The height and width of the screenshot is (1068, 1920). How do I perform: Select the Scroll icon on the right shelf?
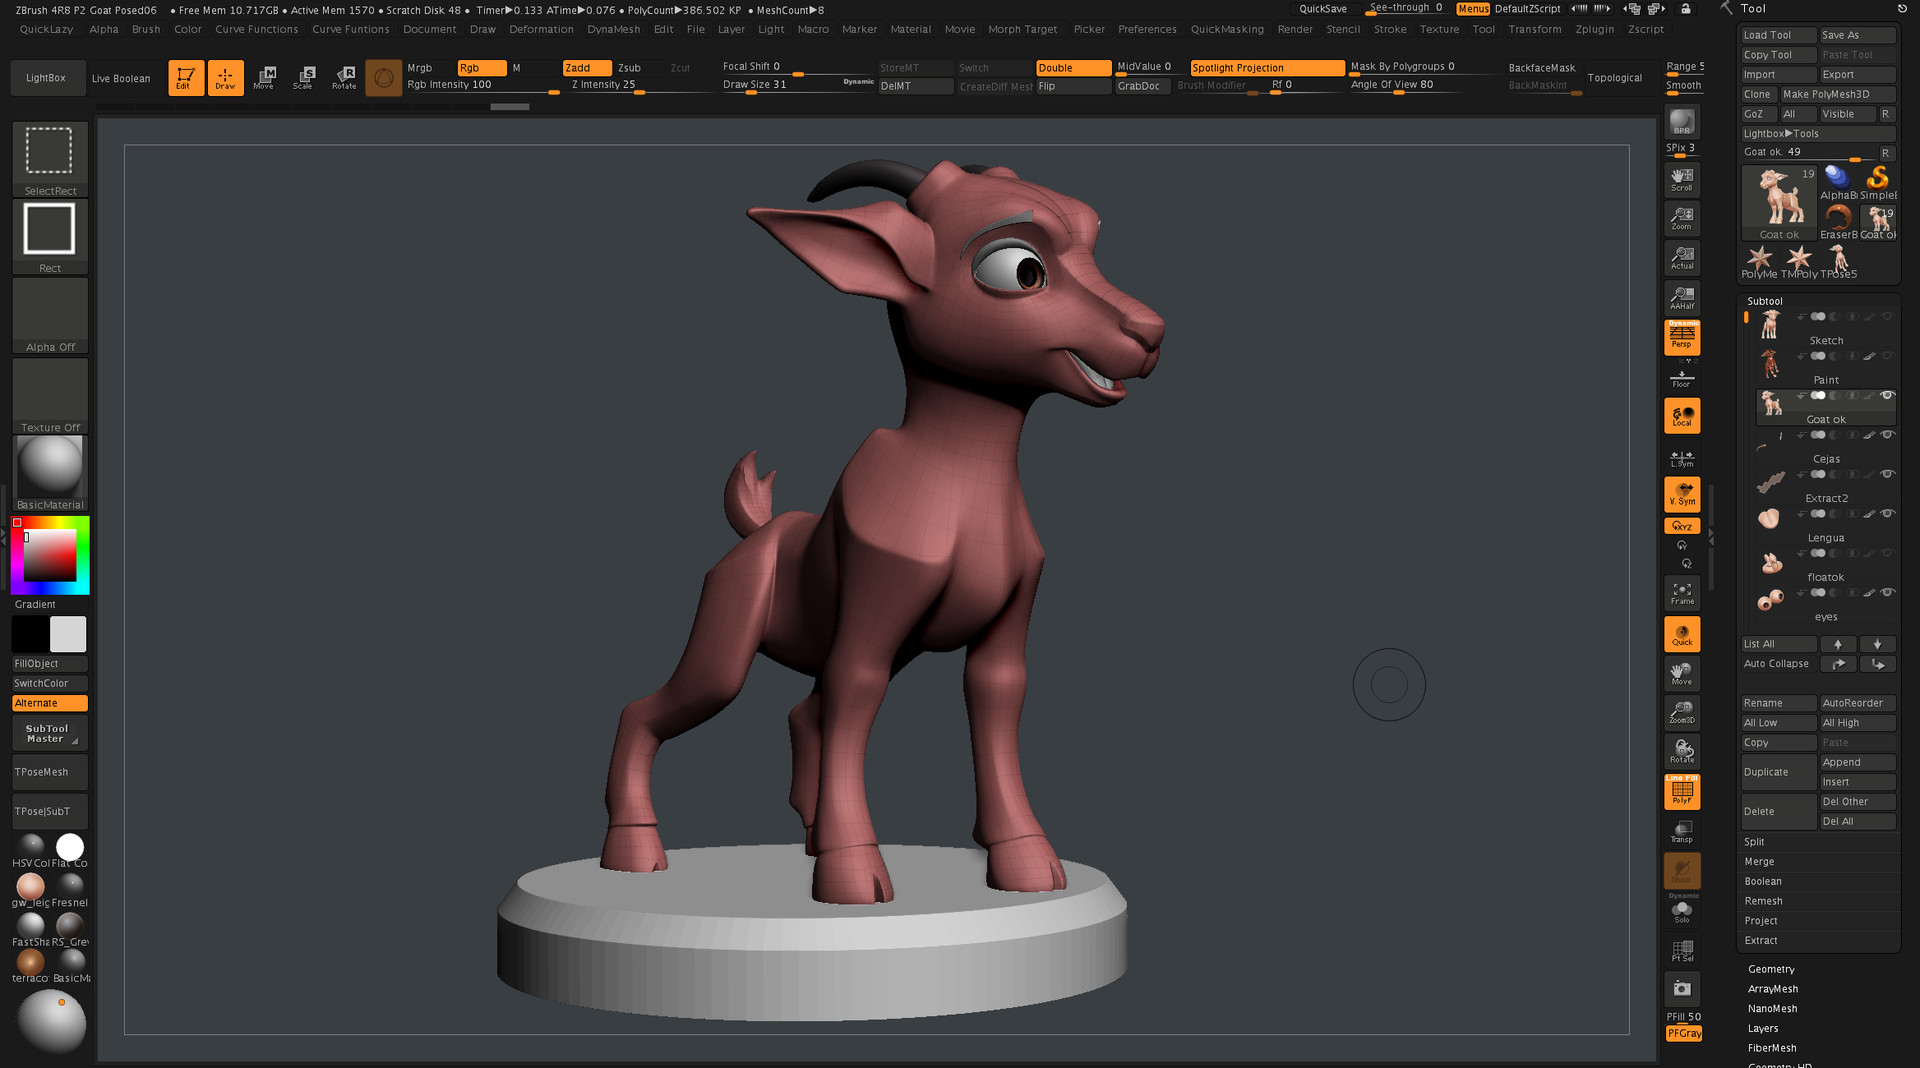(1681, 178)
